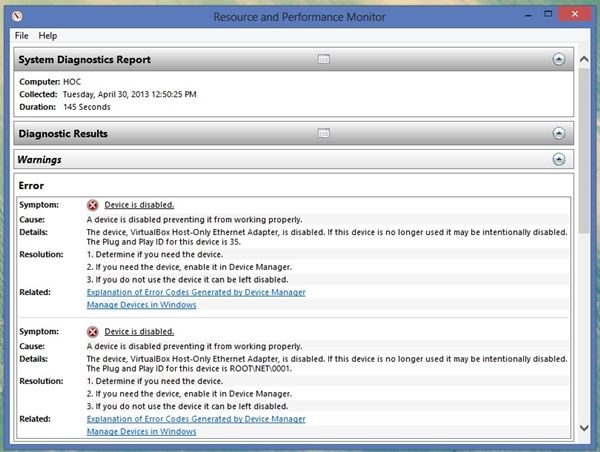
Task: Click text mentioning ROOT\NET\0001
Action: point(189,369)
